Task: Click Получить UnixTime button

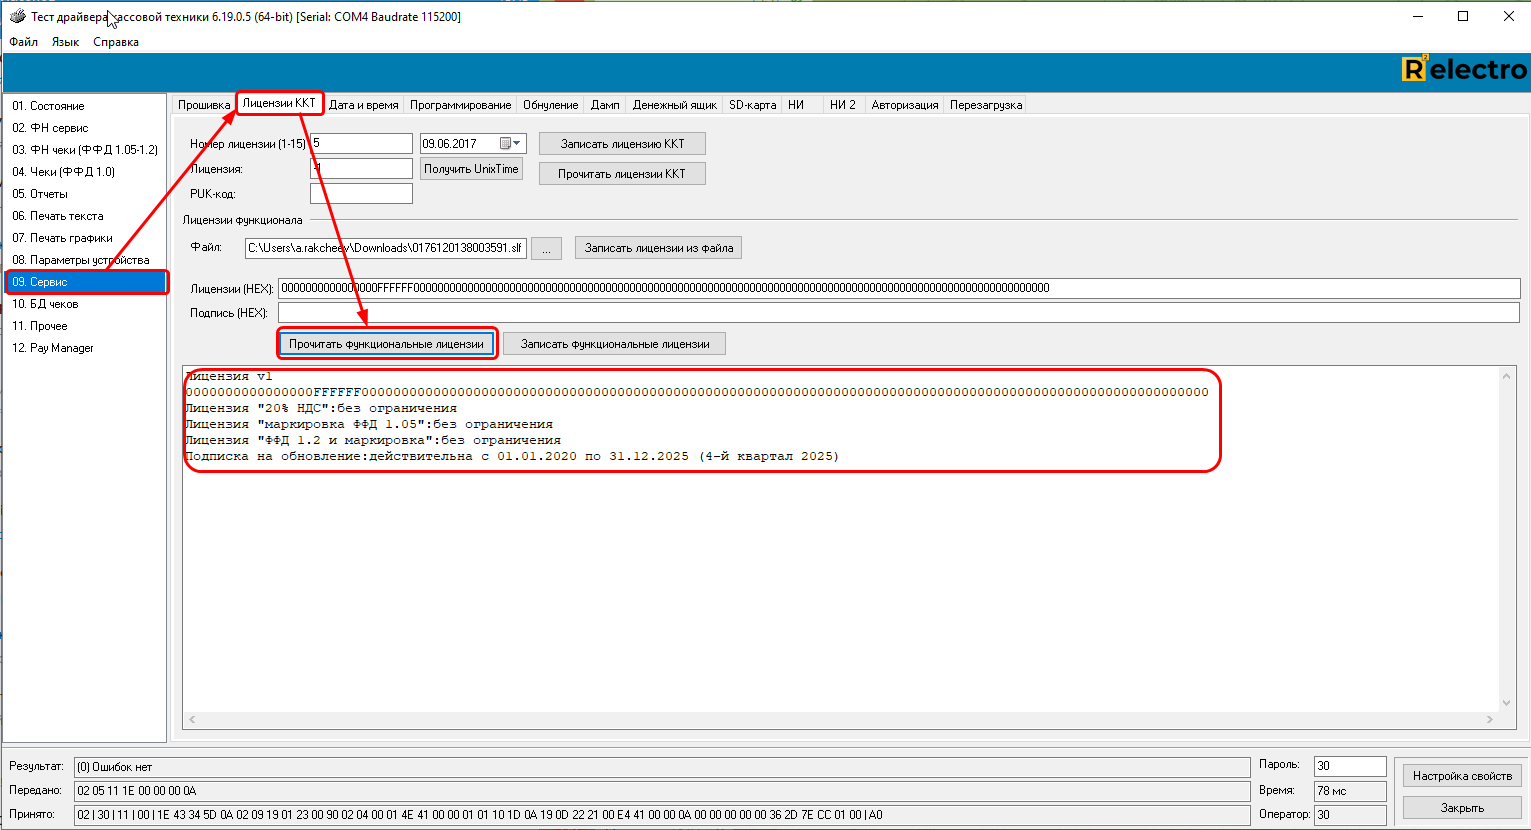Action: coord(471,169)
